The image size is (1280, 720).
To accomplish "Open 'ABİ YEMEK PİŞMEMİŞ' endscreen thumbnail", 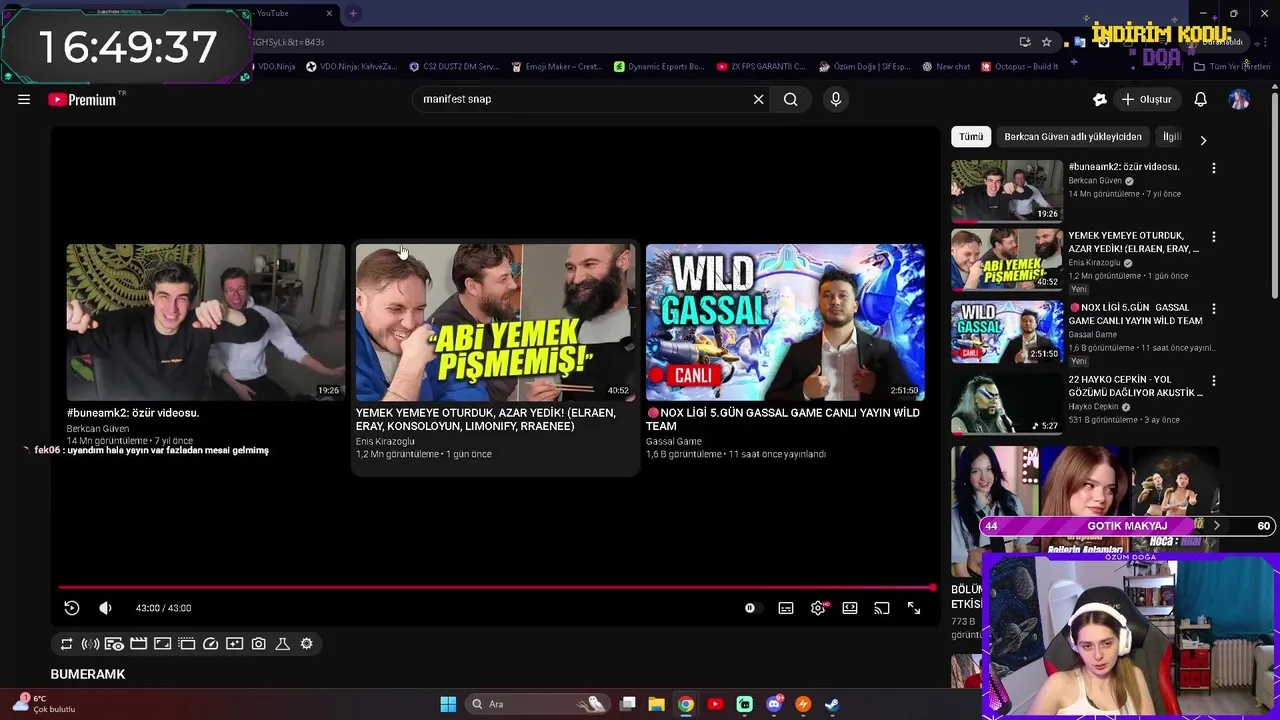I will [495, 322].
